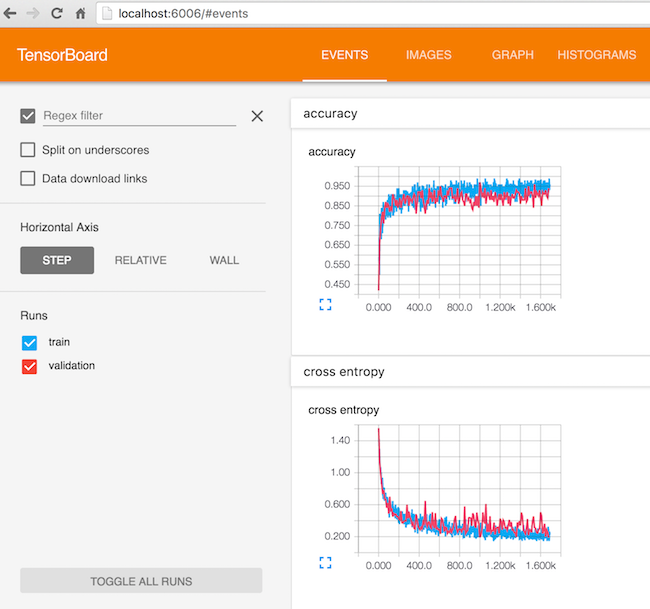Collapse the cross entropy section header
Image resolution: width=650 pixels, height=609 pixels.
tap(471, 371)
